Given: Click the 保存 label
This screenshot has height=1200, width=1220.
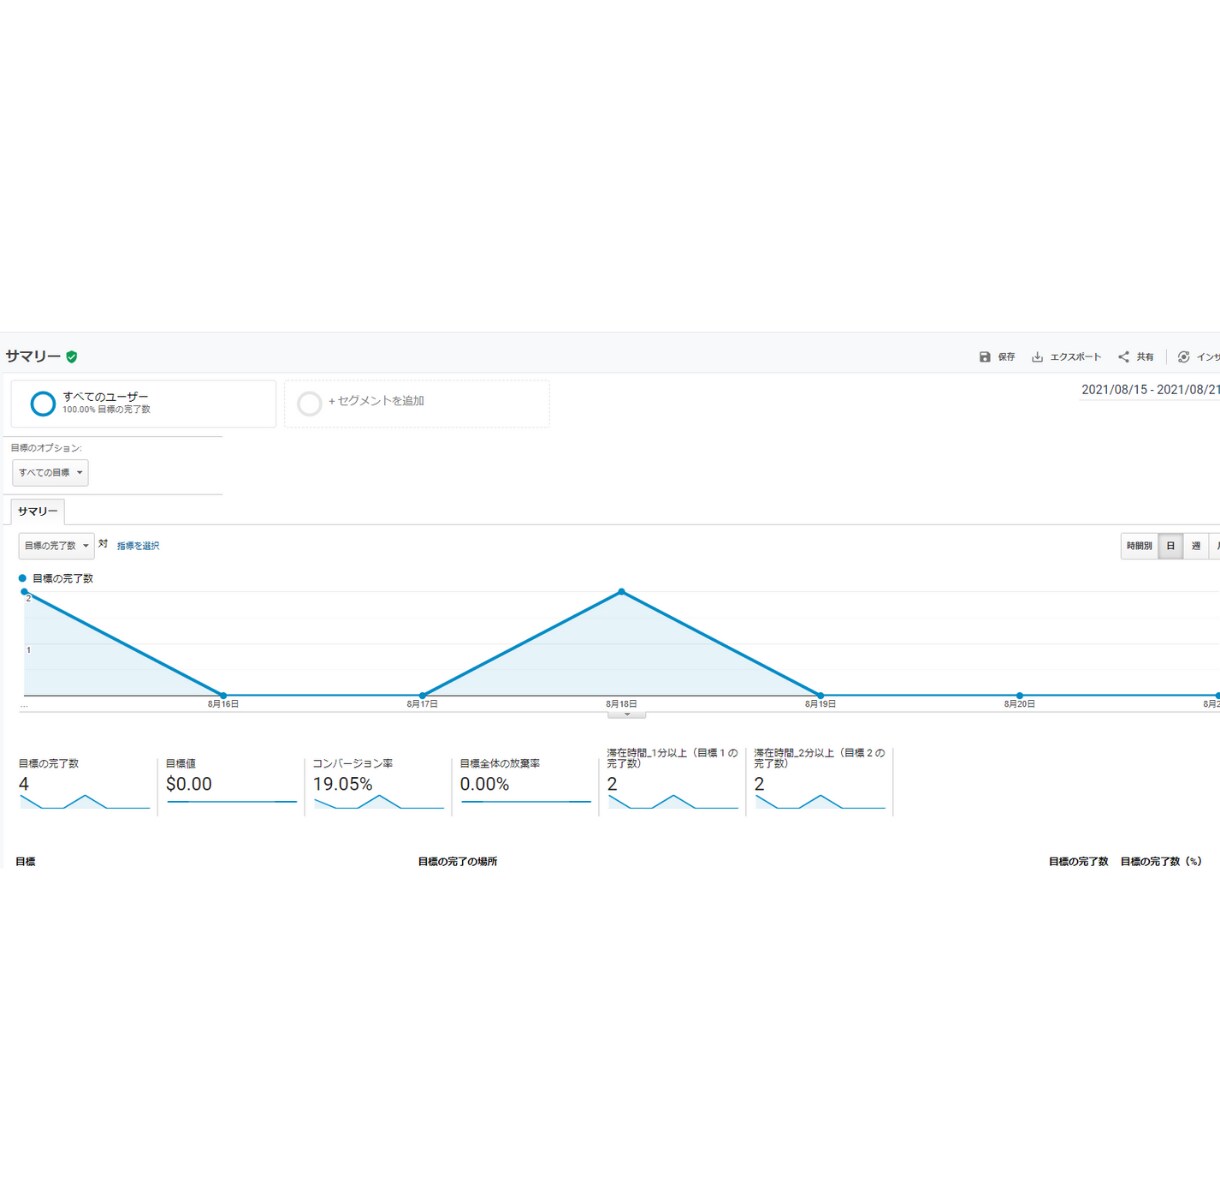Looking at the screenshot, I should click(x=1006, y=357).
